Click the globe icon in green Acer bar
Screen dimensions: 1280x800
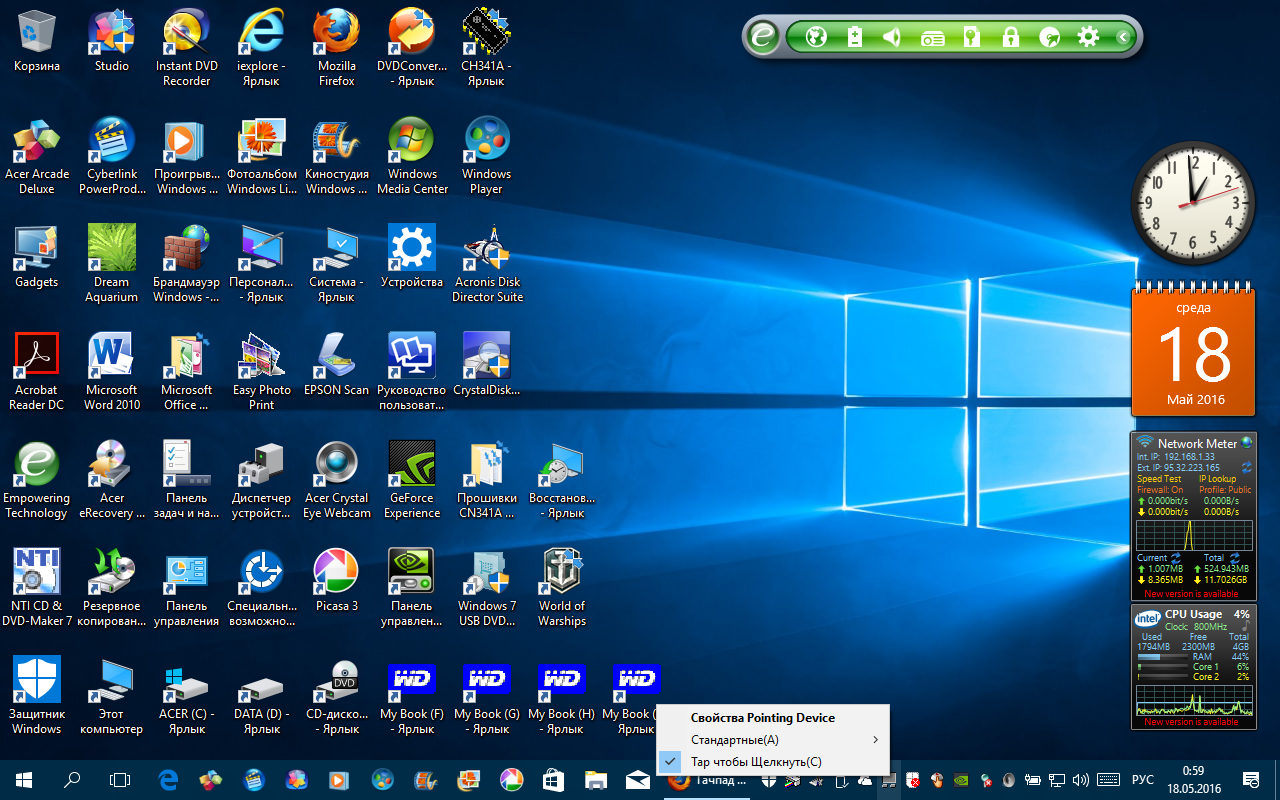point(817,37)
